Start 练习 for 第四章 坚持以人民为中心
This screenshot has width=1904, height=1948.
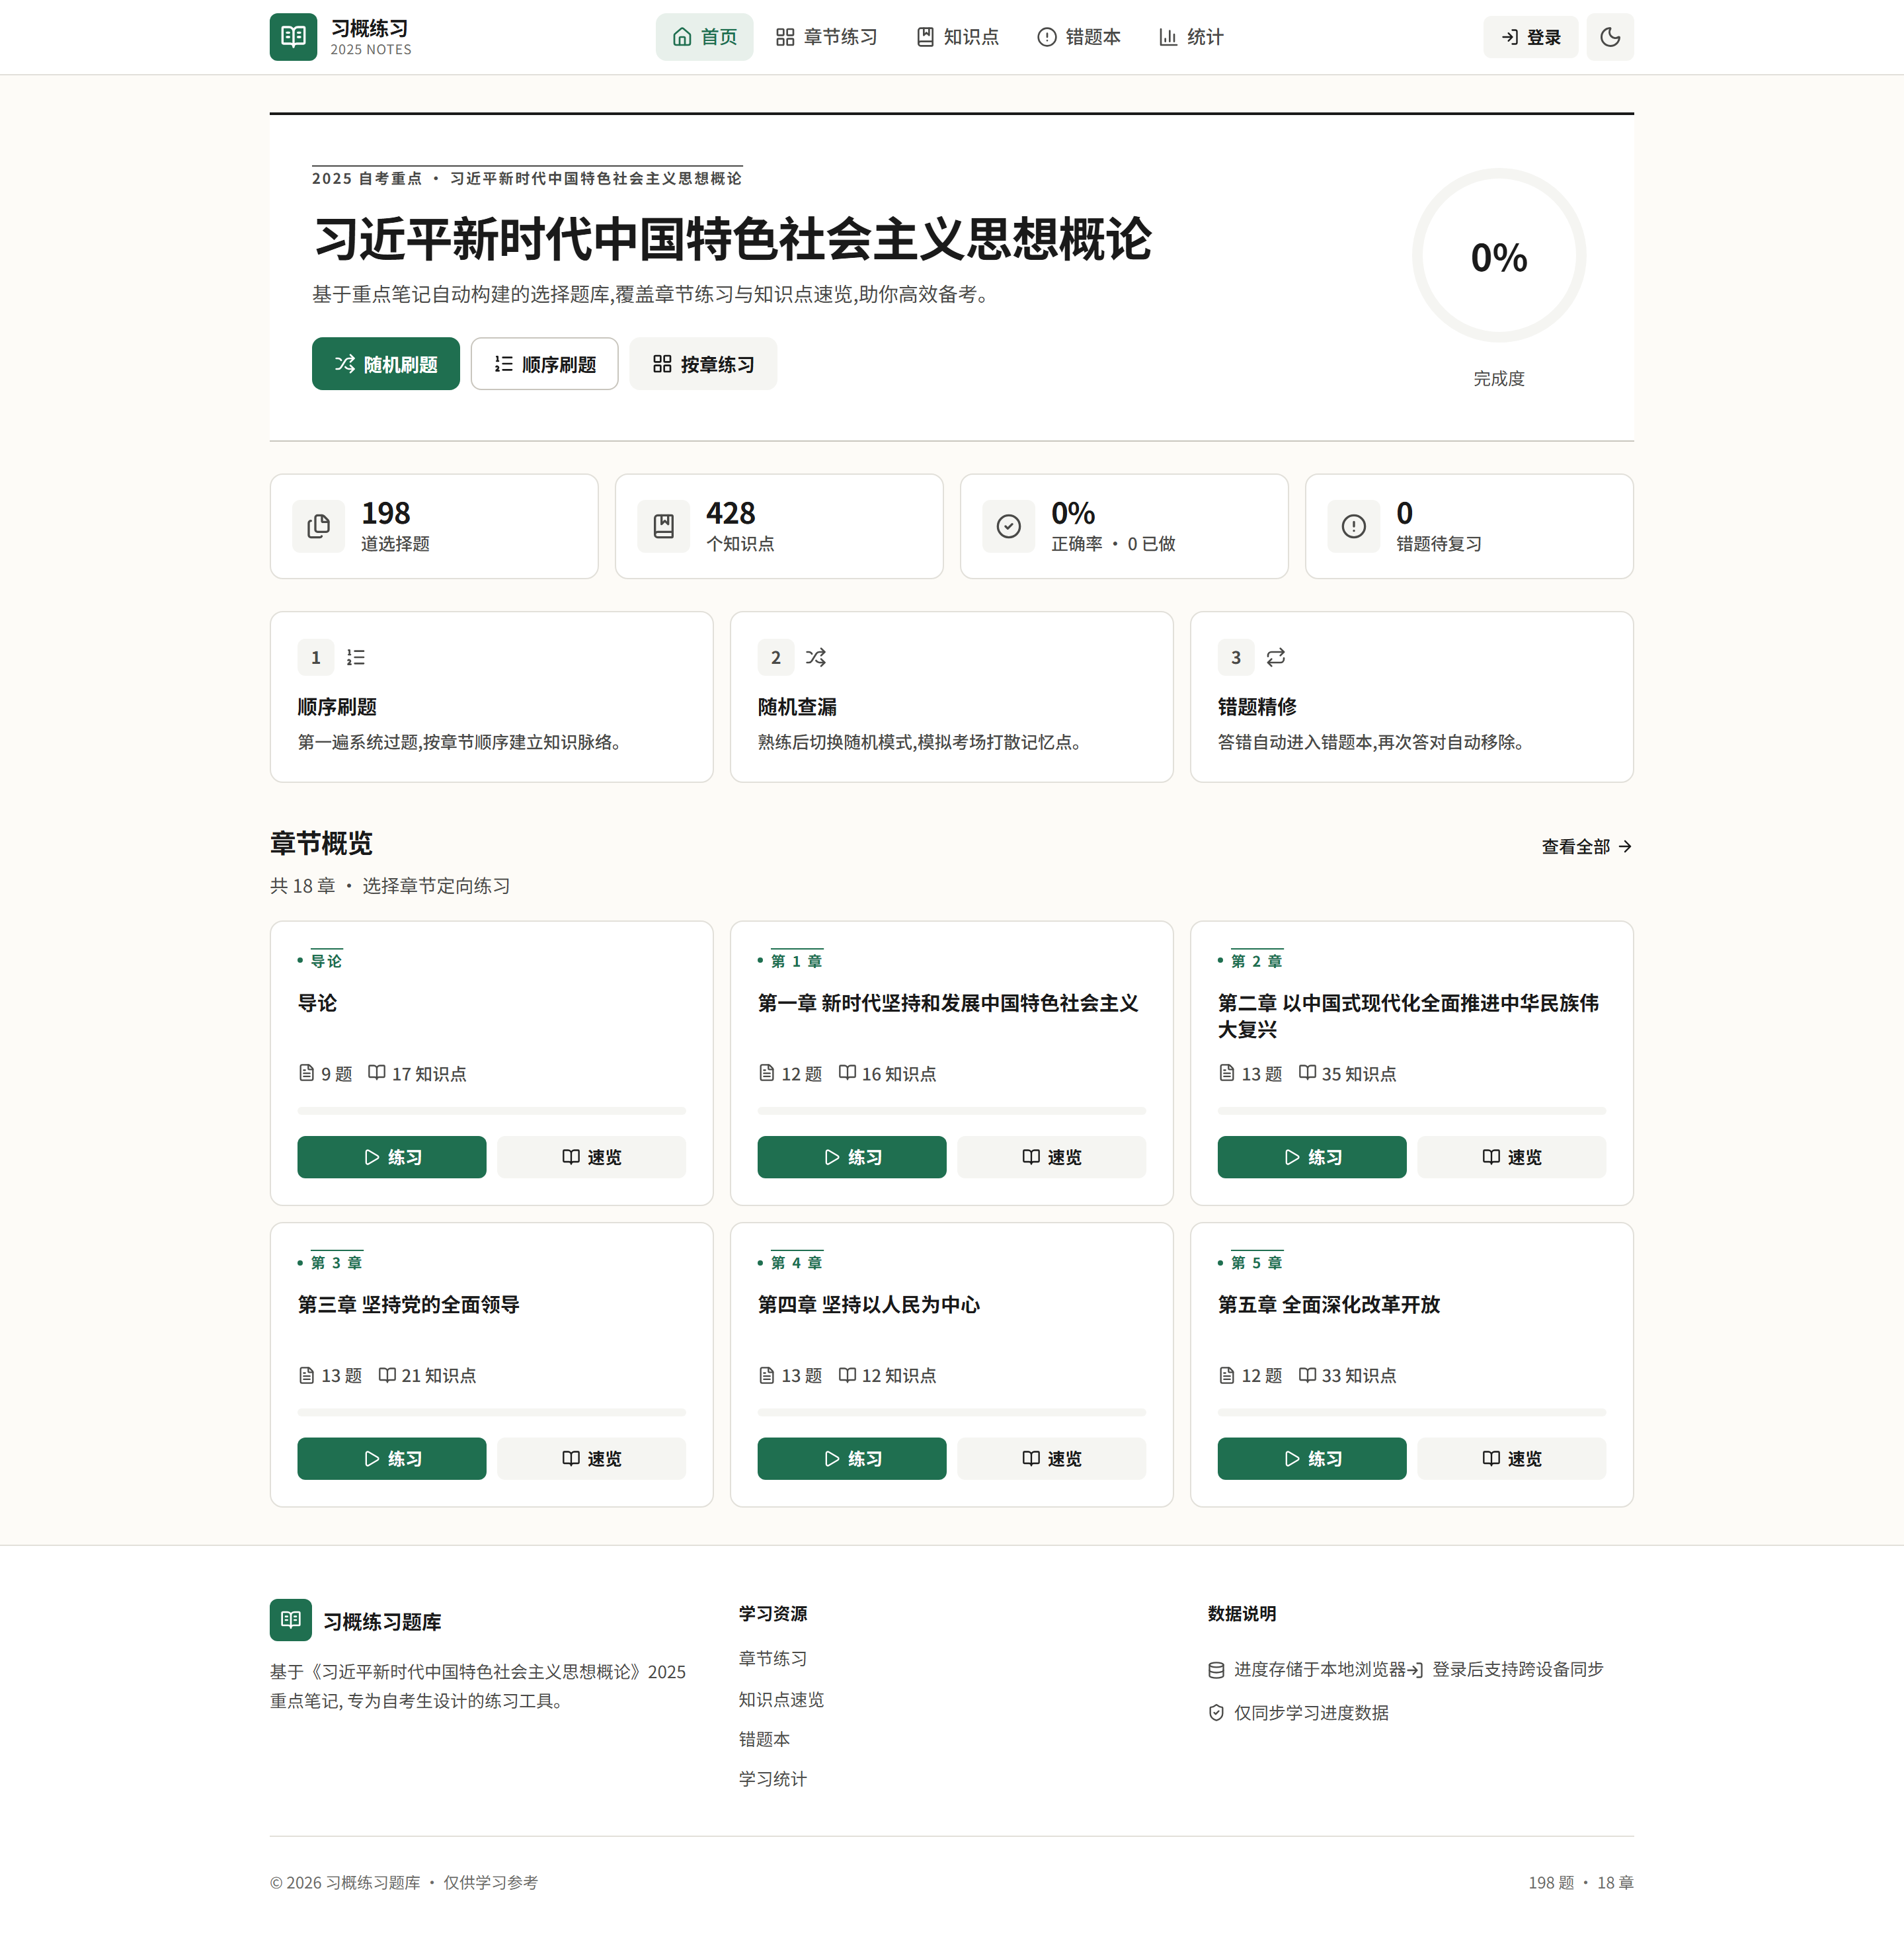click(852, 1459)
